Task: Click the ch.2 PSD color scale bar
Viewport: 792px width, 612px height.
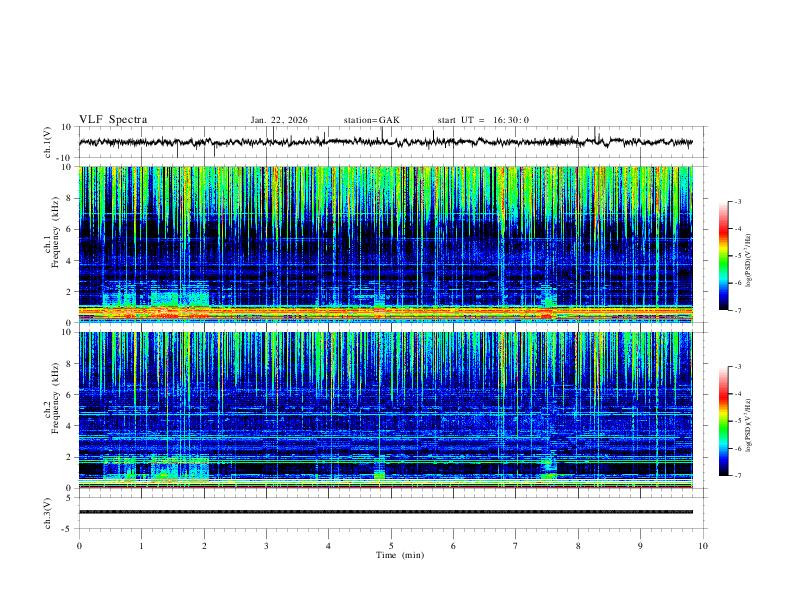Action: coord(723,421)
